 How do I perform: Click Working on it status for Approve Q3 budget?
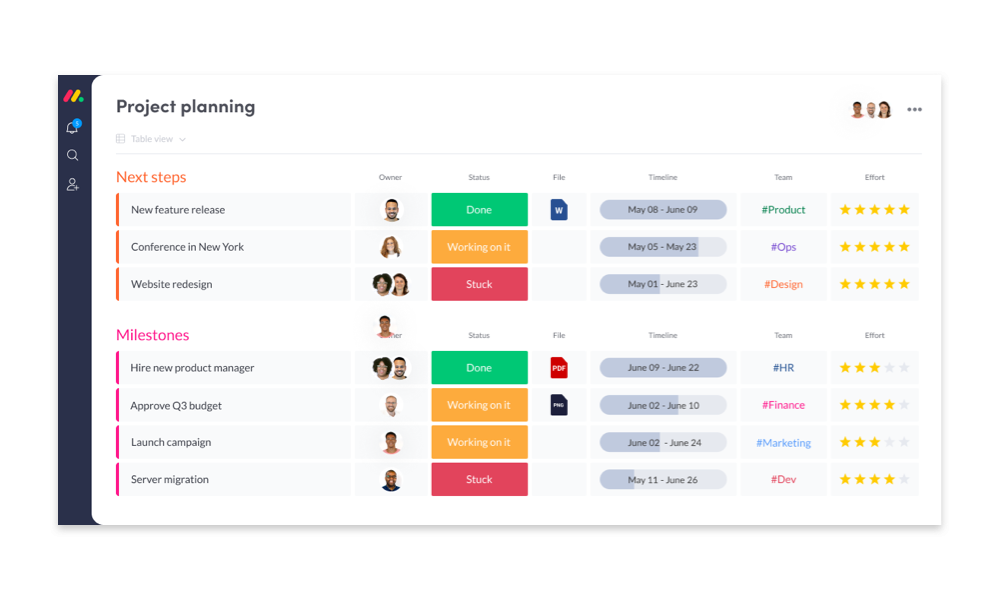tap(480, 405)
